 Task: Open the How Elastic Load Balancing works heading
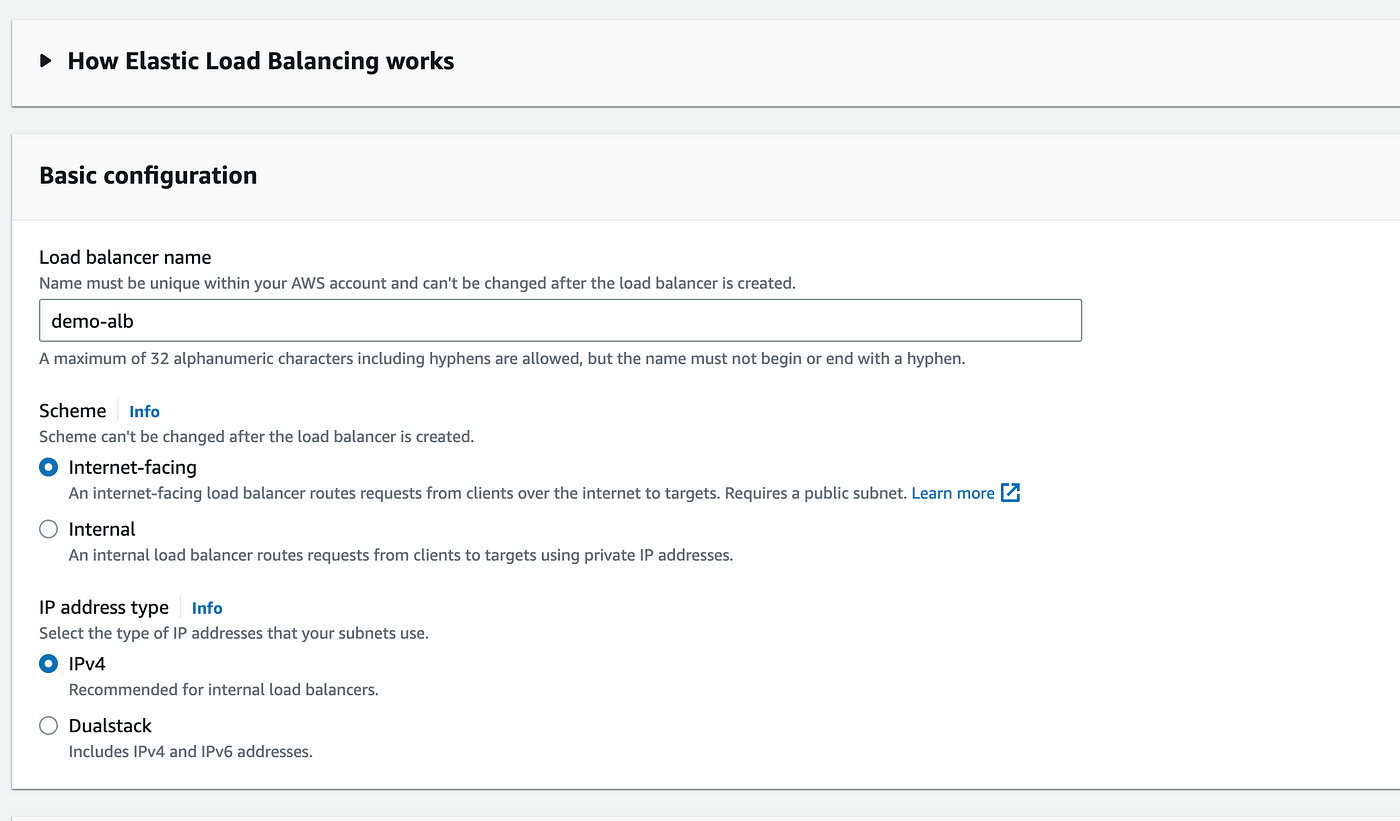261,61
